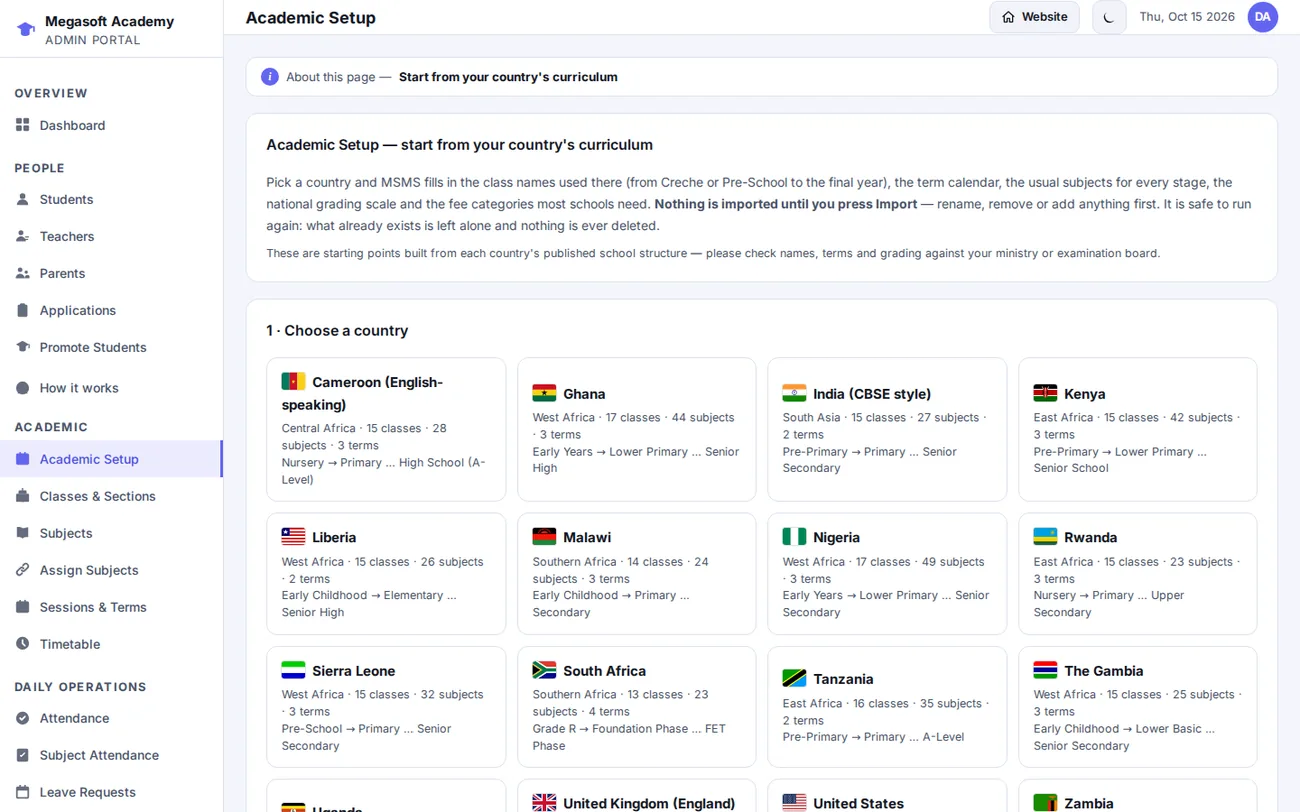Click the Parents group icon
This screenshot has height=812, width=1300.
(22, 273)
